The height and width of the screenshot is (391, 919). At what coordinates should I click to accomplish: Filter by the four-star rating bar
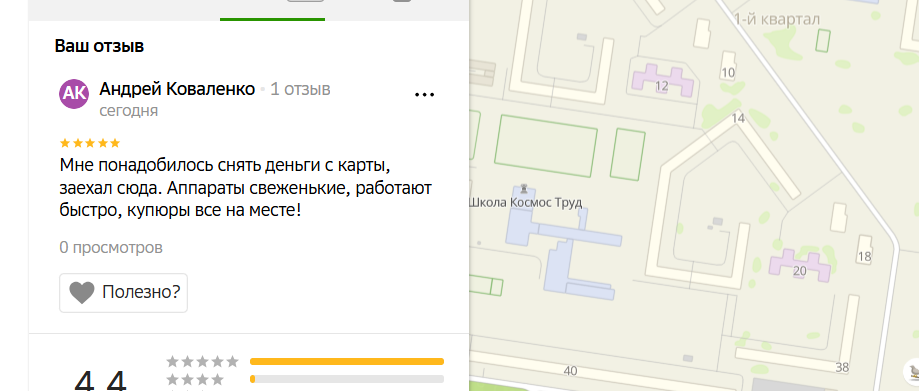click(347, 379)
